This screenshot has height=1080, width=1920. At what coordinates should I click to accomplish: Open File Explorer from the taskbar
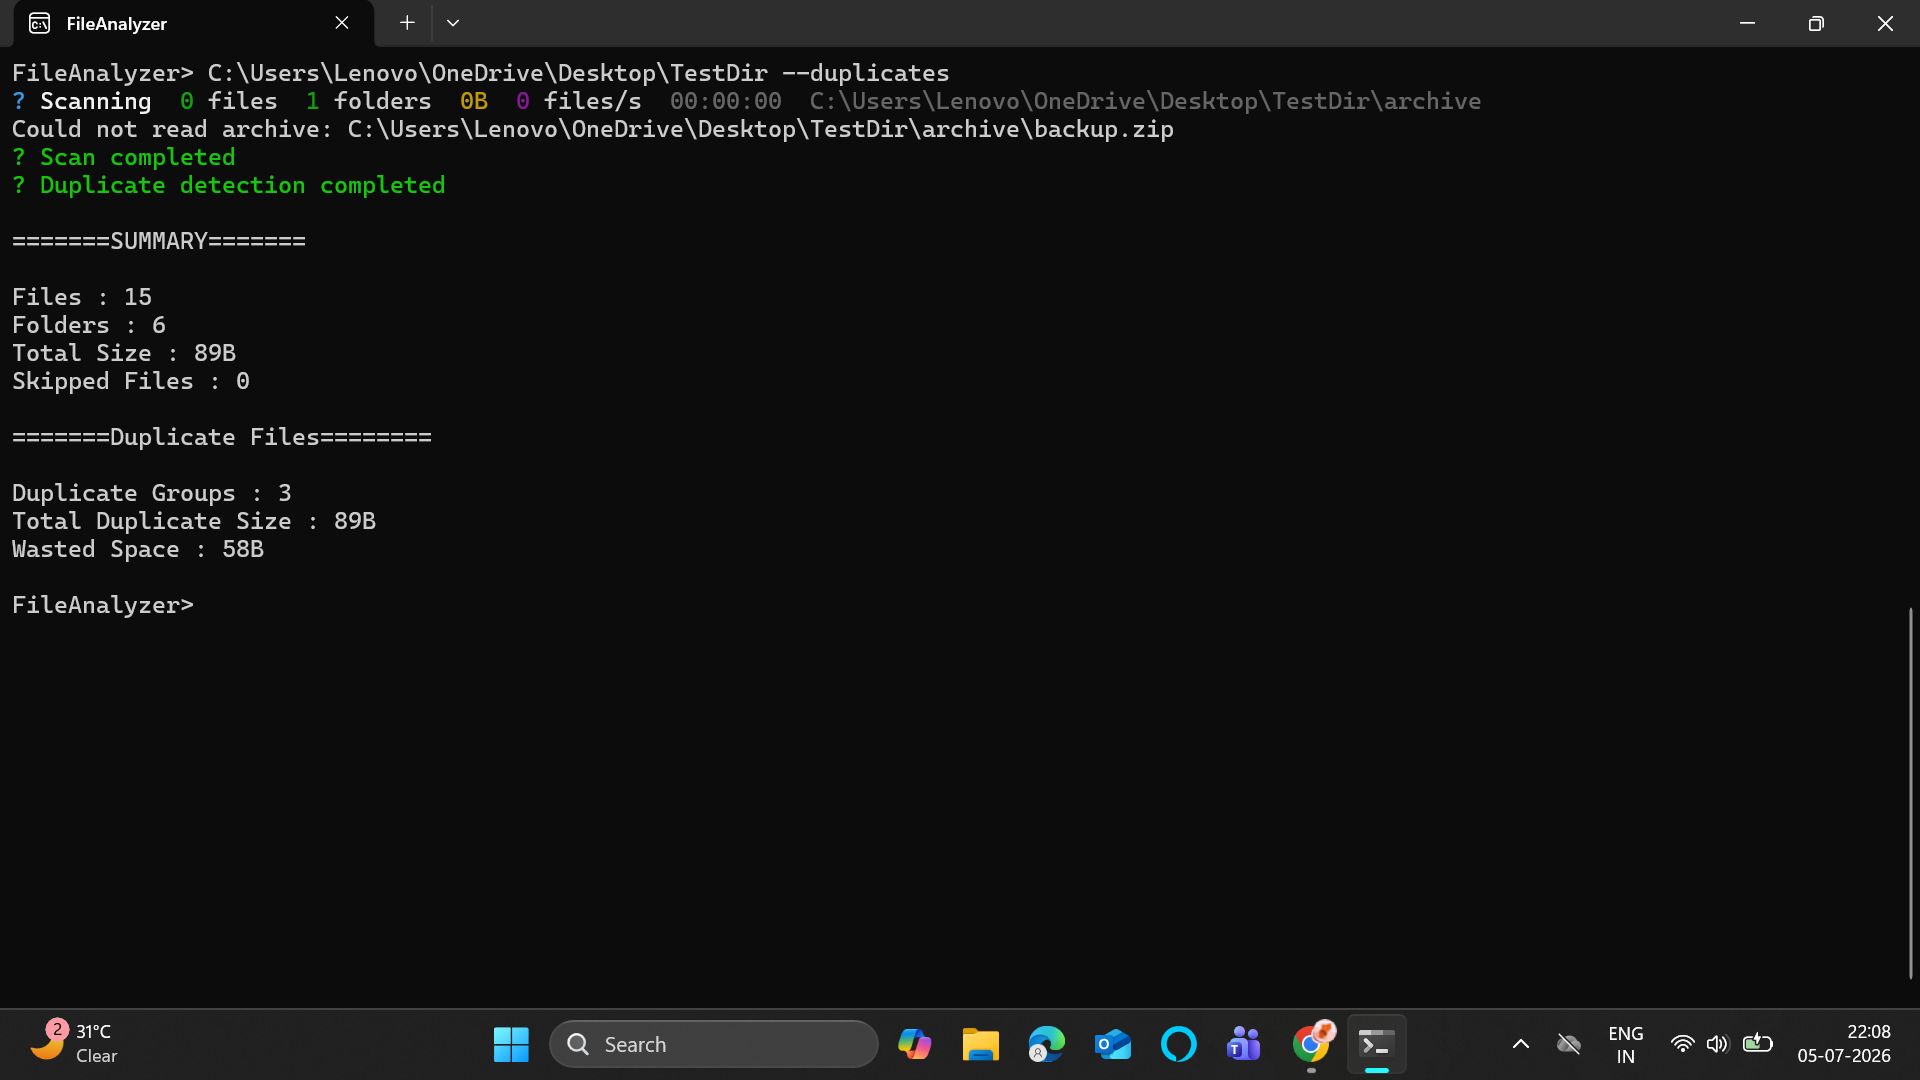pos(980,1044)
